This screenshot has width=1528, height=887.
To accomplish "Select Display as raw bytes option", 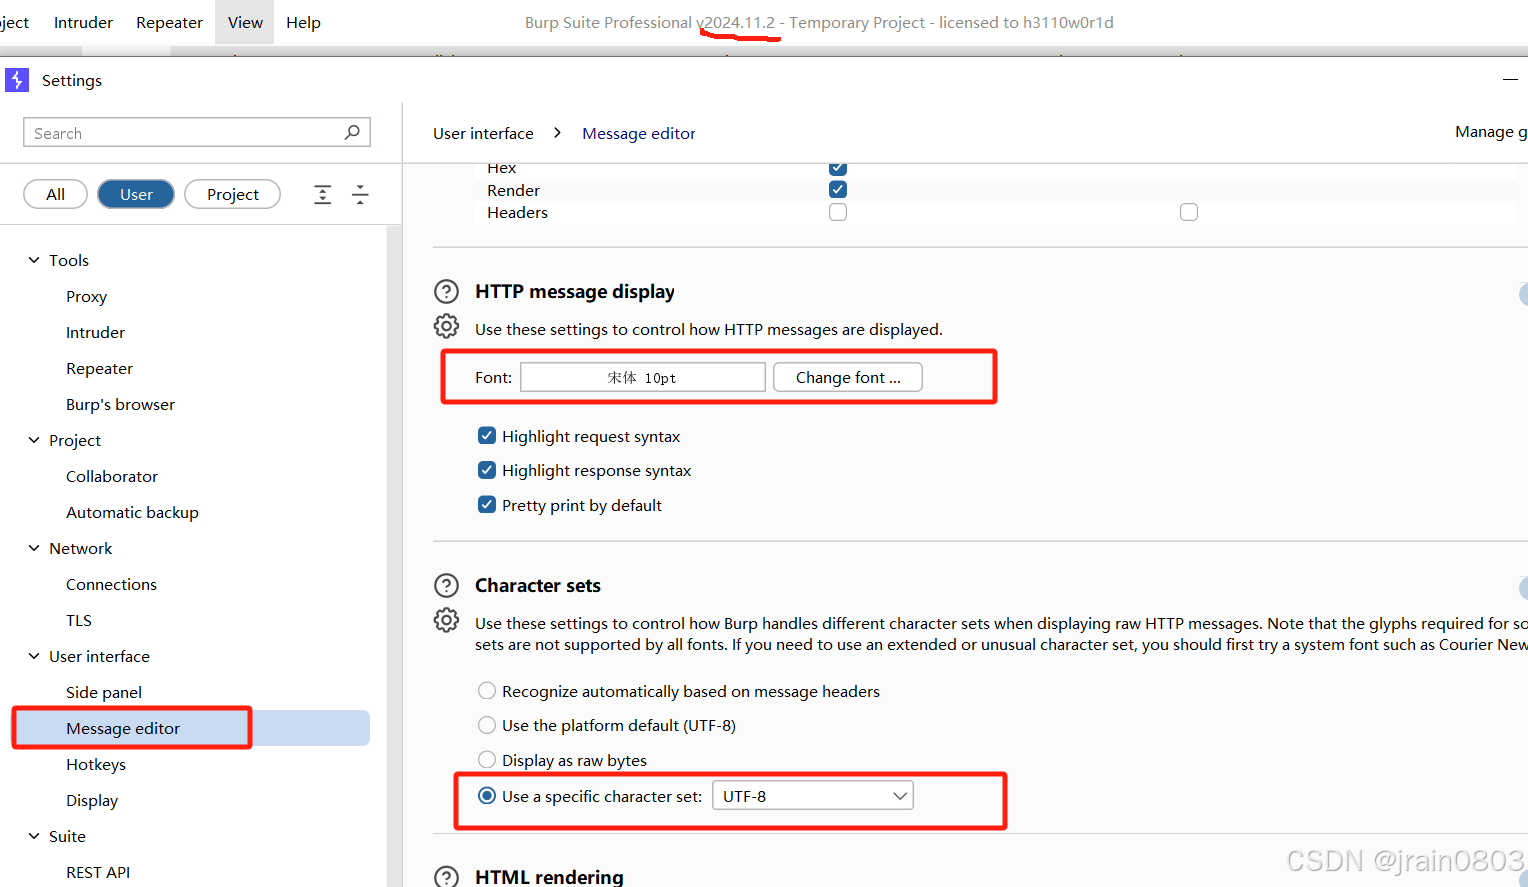I will 487,760.
